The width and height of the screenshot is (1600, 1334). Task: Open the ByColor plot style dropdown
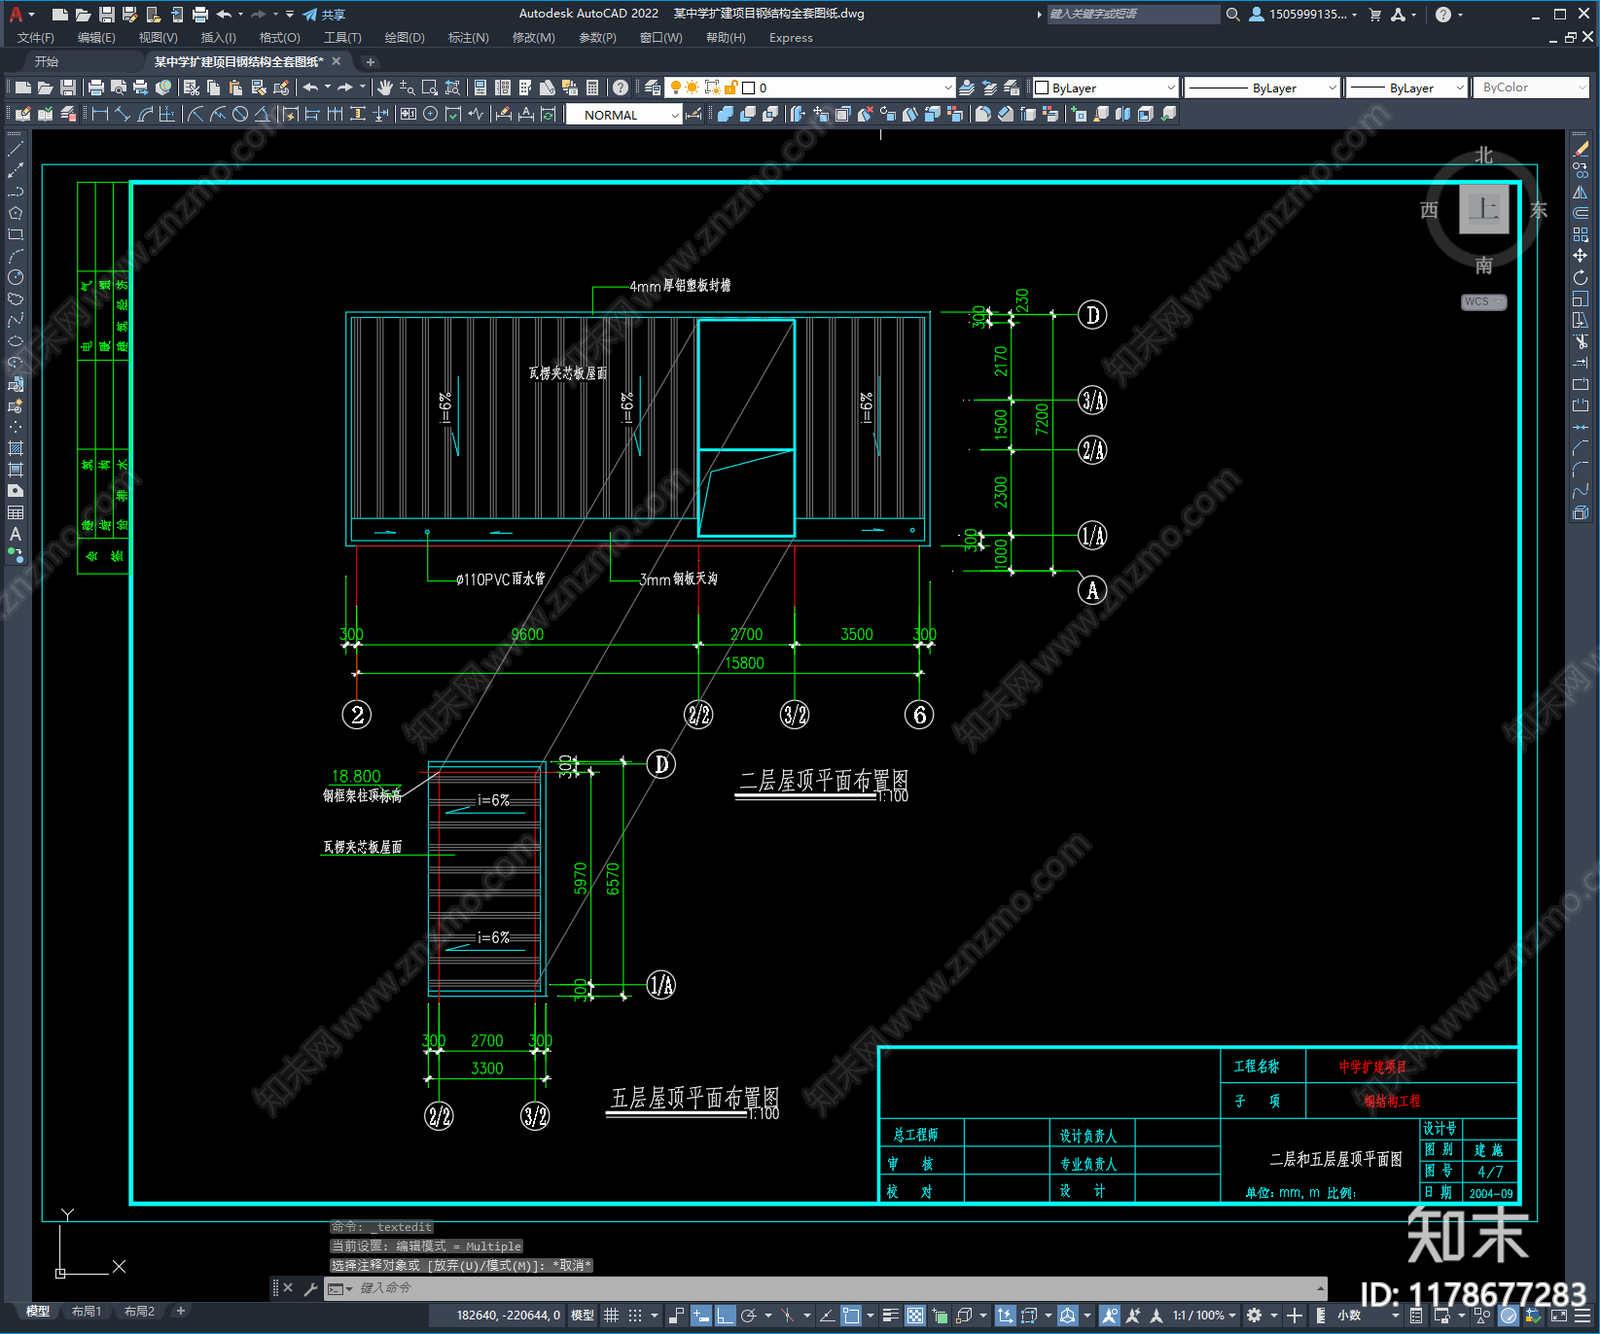pyautogui.click(x=1530, y=88)
